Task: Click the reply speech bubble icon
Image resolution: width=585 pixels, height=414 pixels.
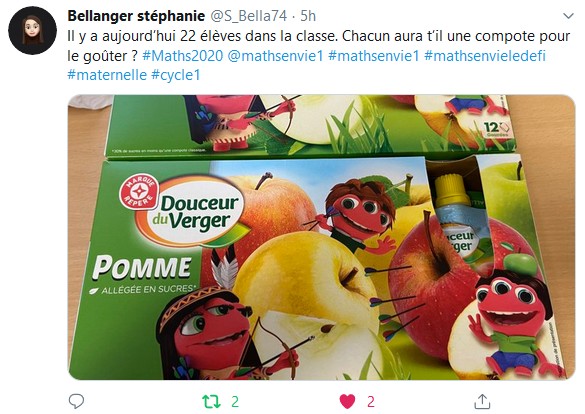Action: tap(76, 401)
